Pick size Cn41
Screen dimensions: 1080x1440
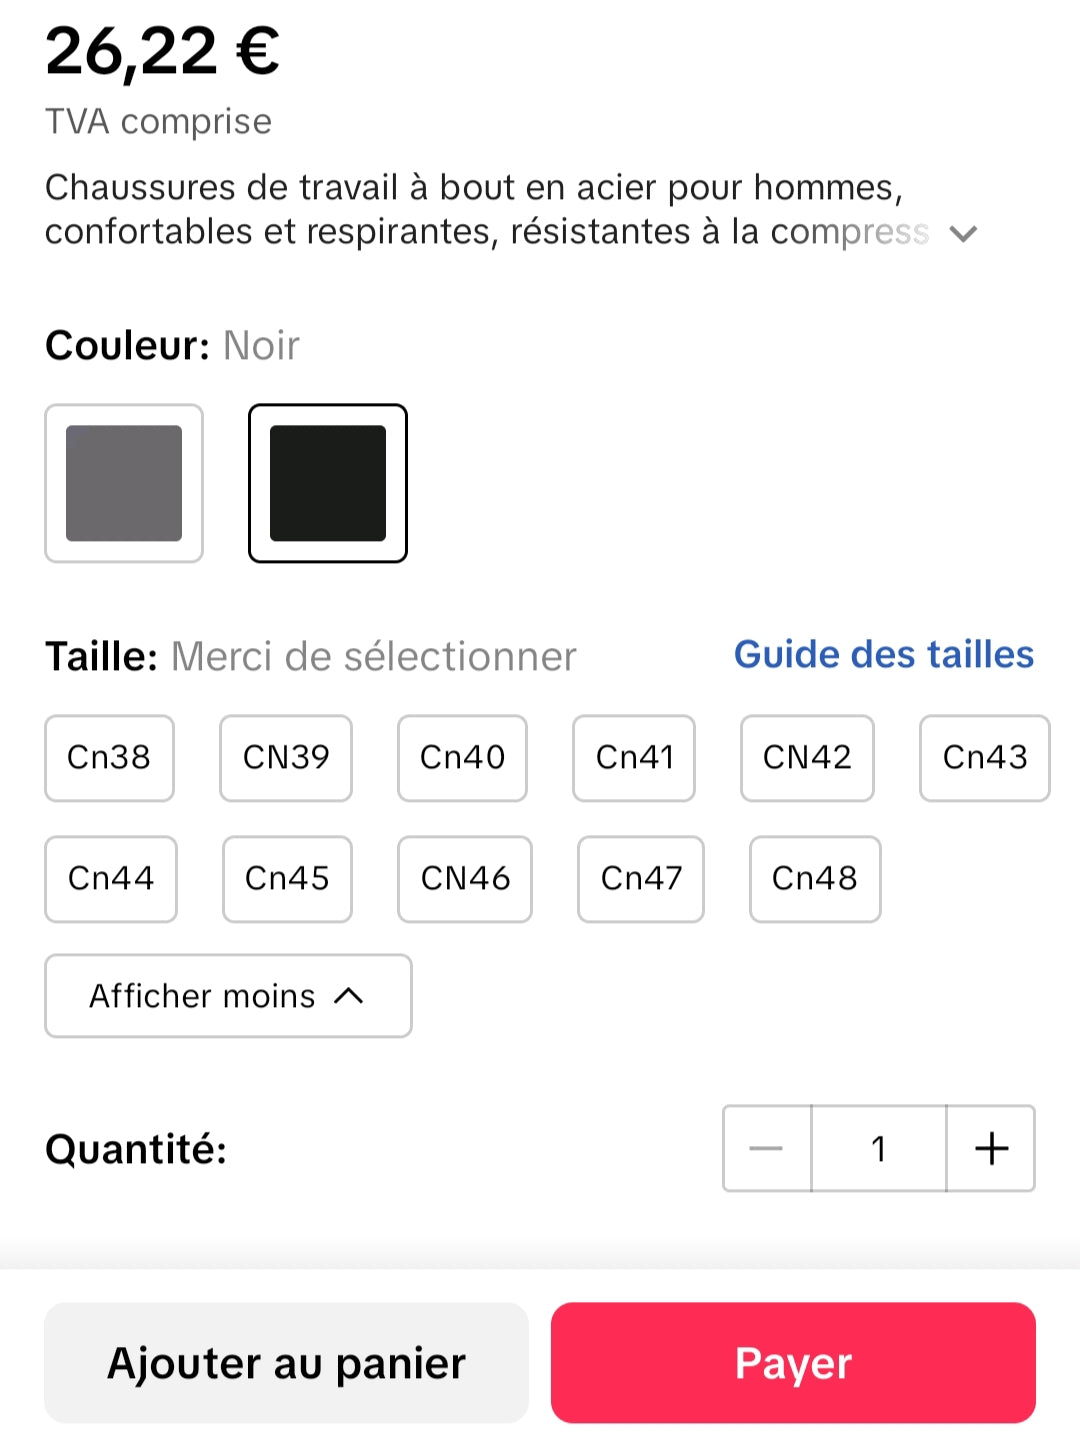(x=634, y=758)
